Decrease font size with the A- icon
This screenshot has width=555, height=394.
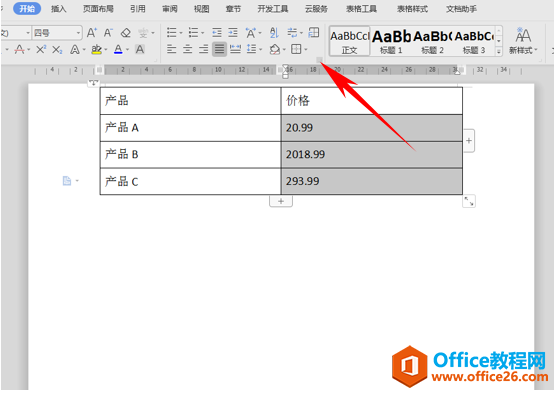pos(108,33)
